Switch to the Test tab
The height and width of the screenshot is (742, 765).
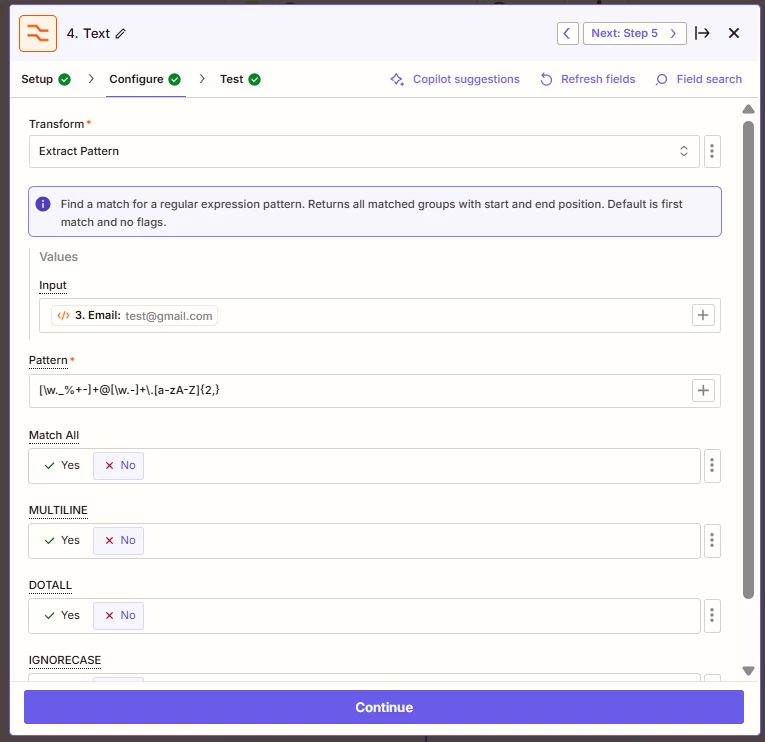tap(240, 79)
